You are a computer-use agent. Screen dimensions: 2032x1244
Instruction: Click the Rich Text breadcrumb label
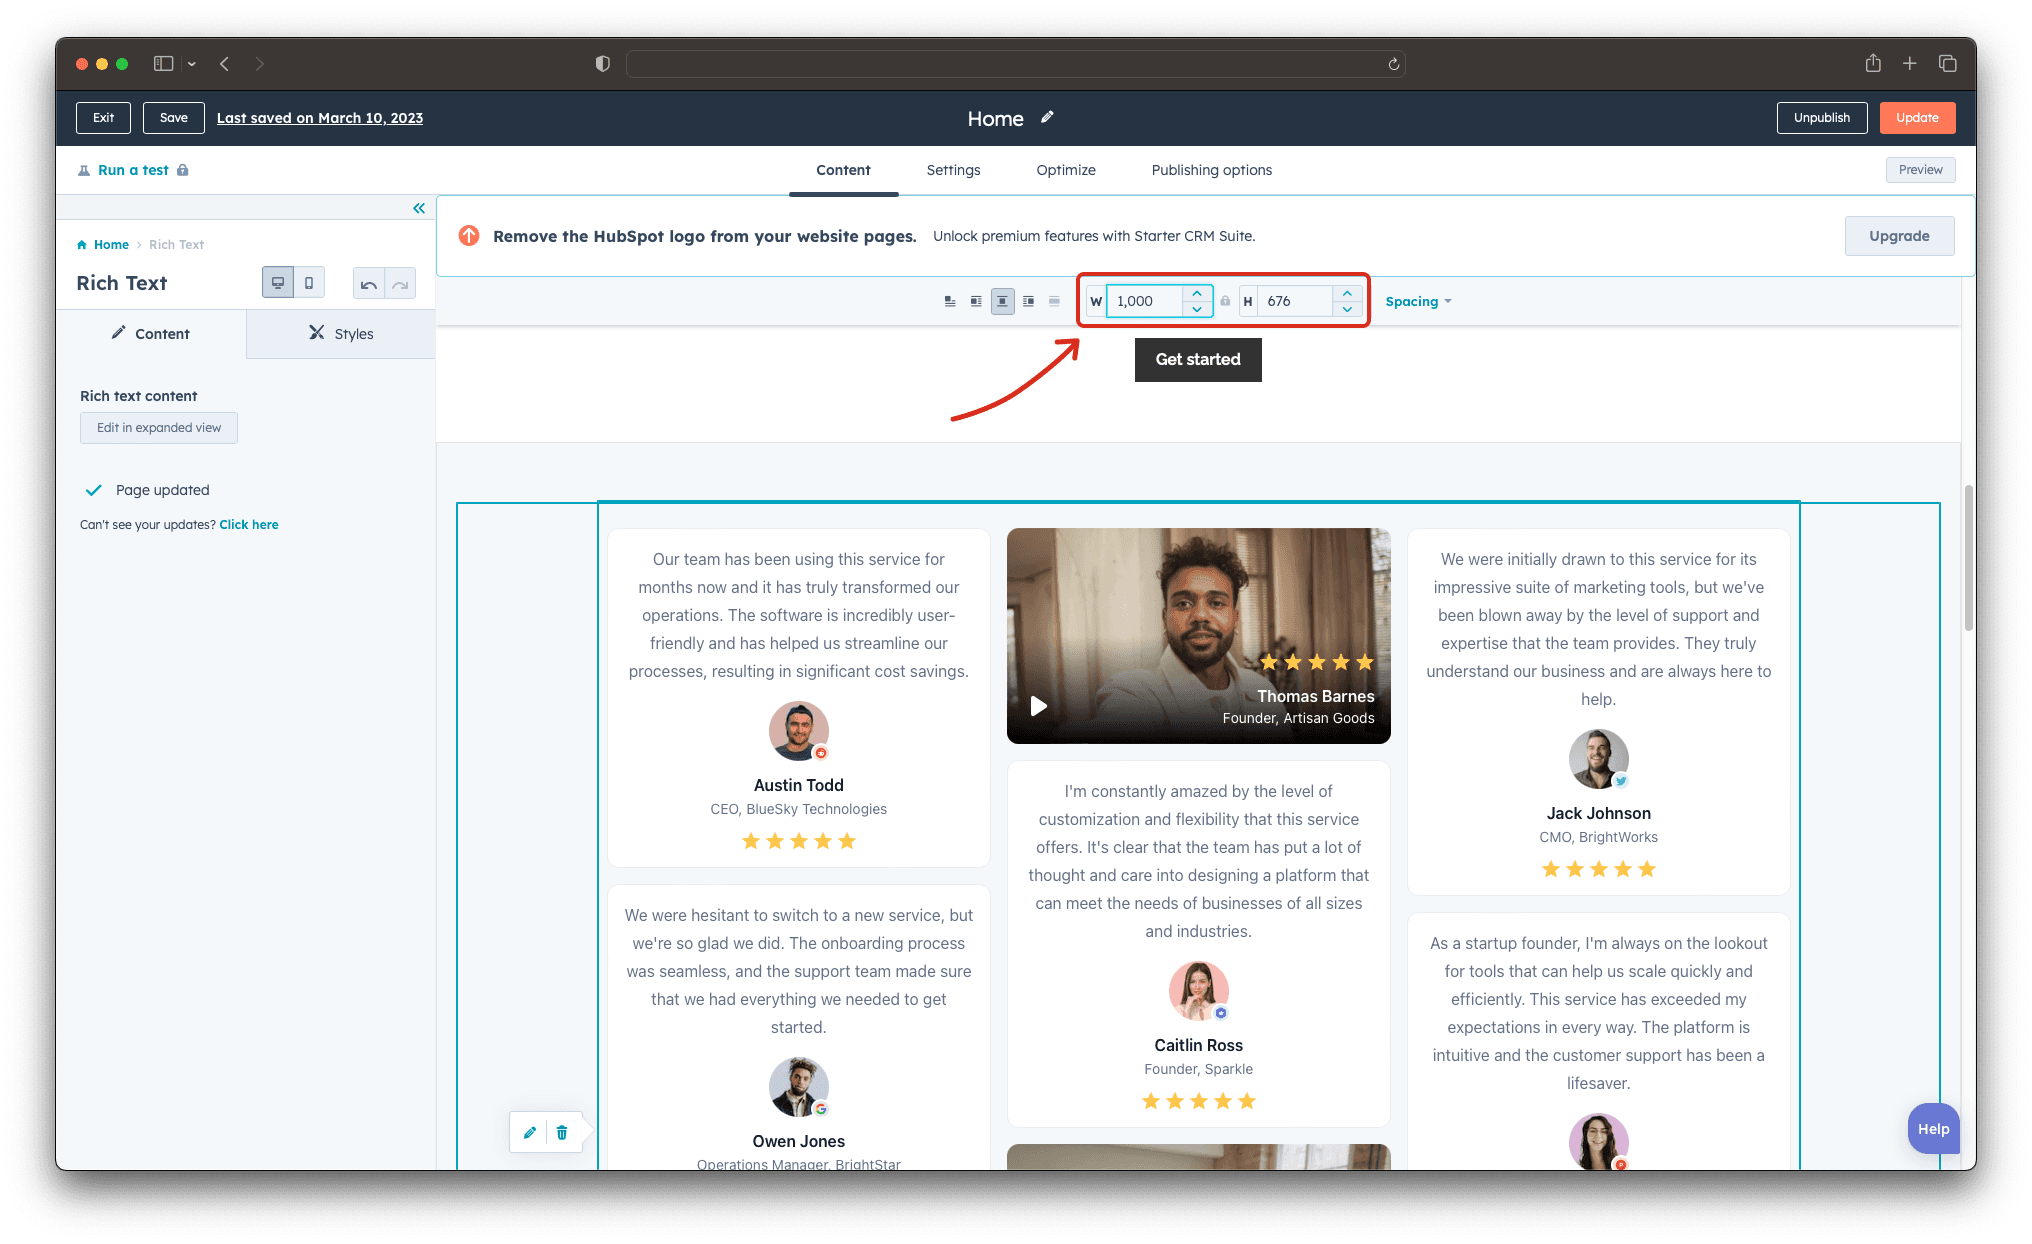point(176,244)
